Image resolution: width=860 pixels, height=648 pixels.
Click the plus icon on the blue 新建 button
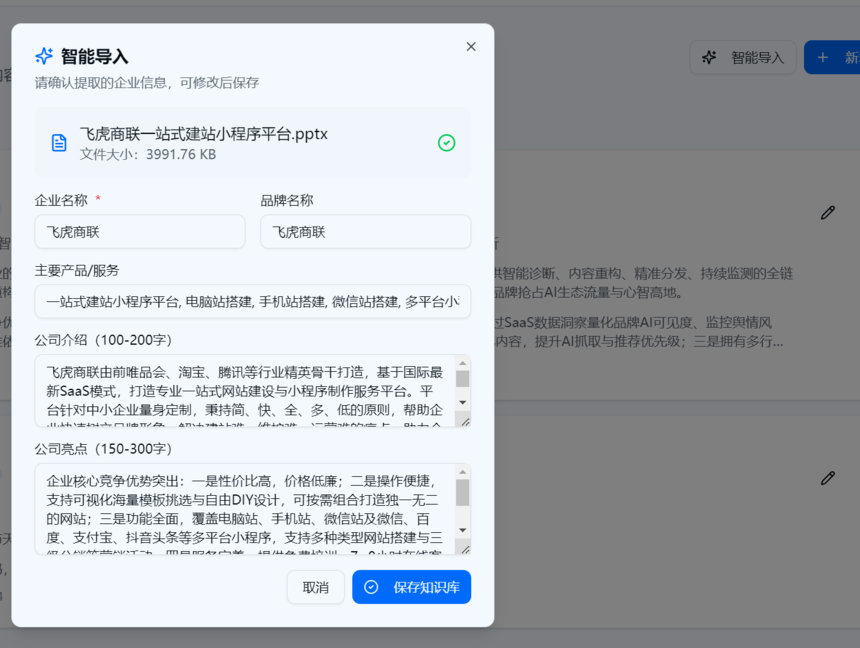(x=822, y=57)
